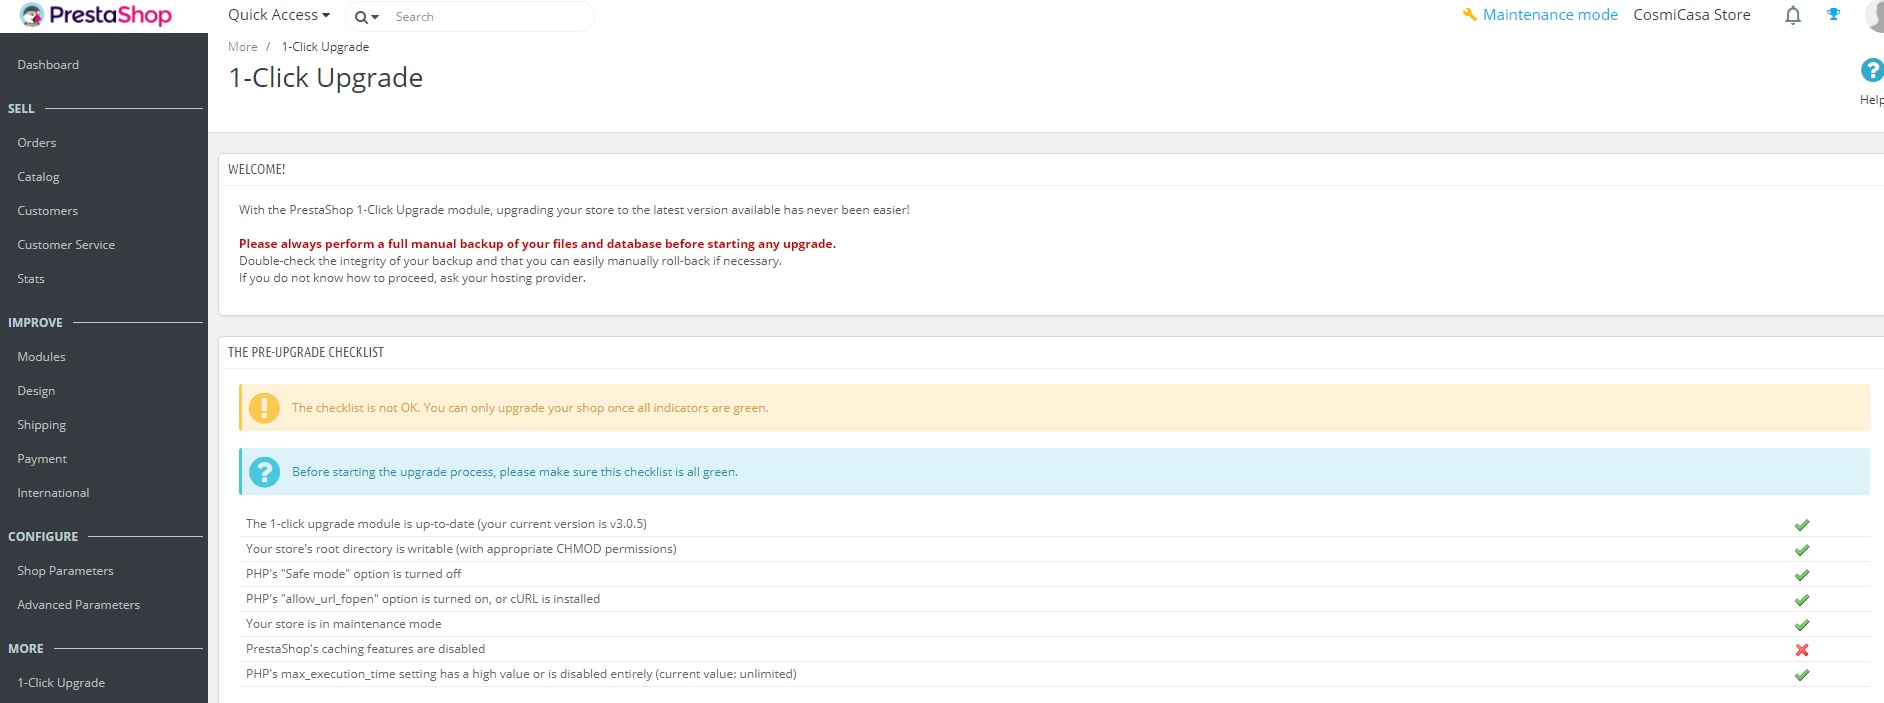The height and width of the screenshot is (703, 1884).
Task: Expand the search scope magnifier dropdown
Action: 367,17
